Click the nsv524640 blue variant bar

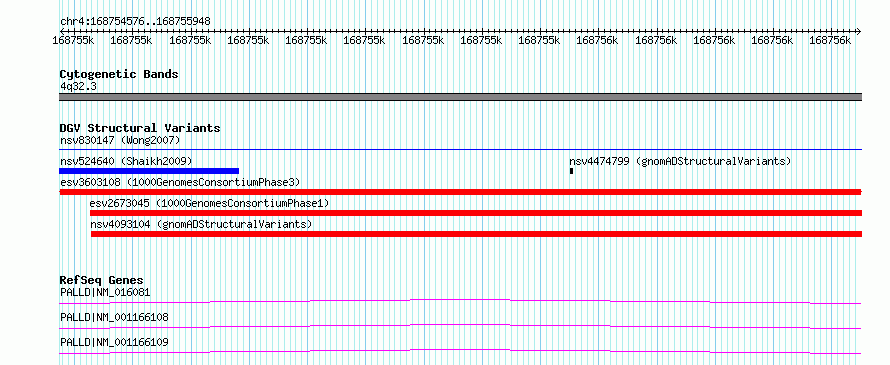pos(149,171)
